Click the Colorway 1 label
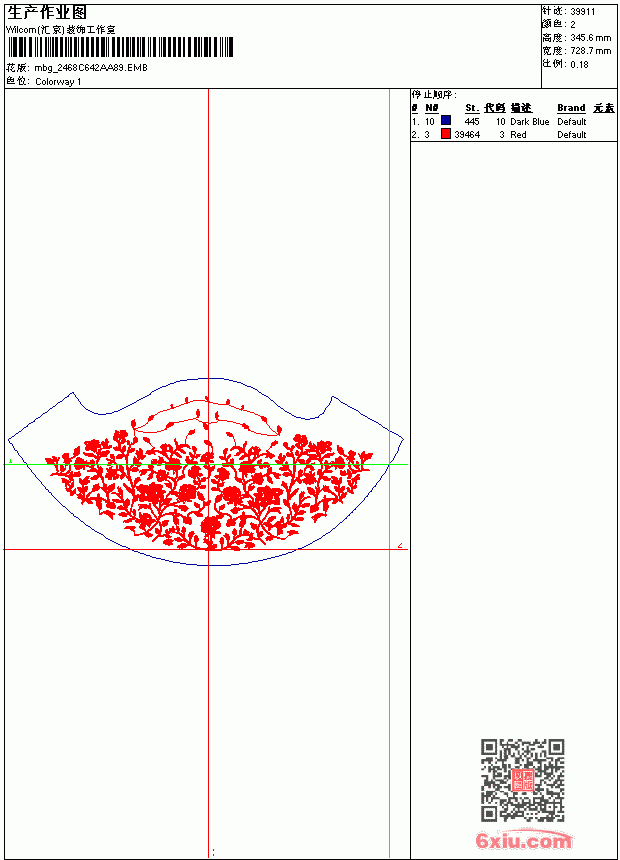 tap(58, 82)
